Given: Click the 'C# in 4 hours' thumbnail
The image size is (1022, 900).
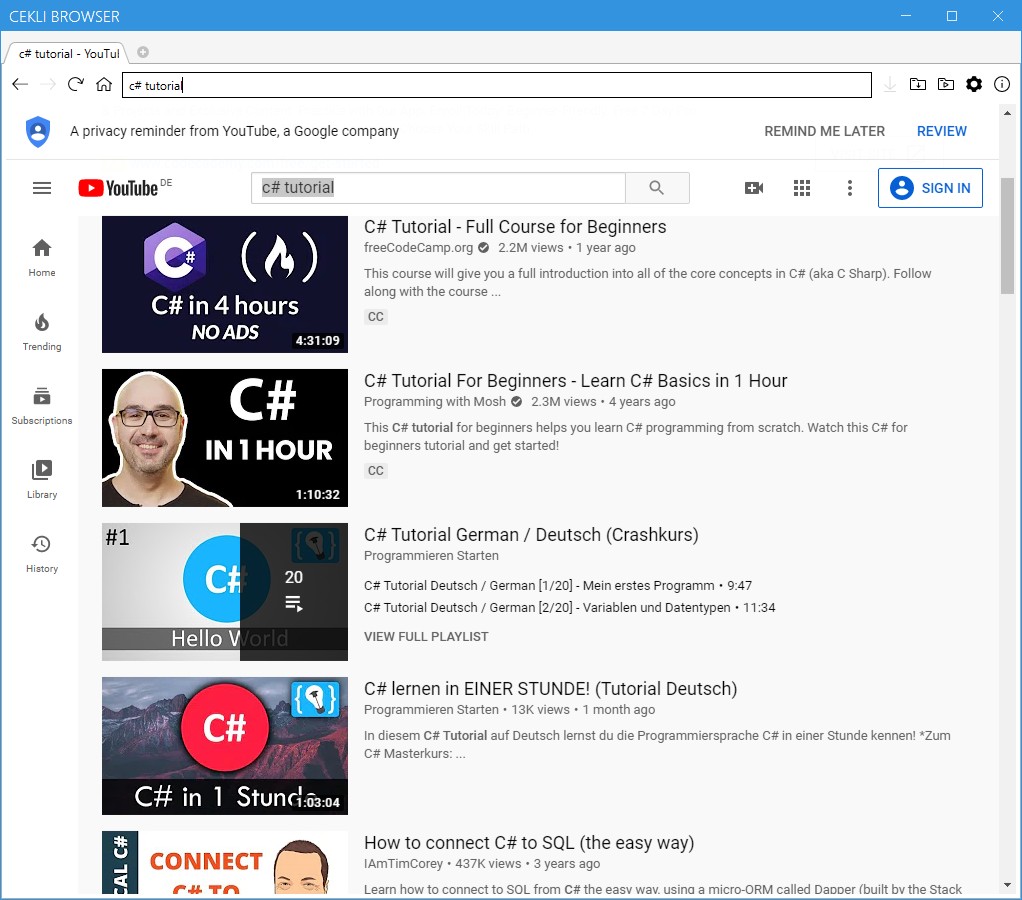Looking at the screenshot, I should pos(225,284).
